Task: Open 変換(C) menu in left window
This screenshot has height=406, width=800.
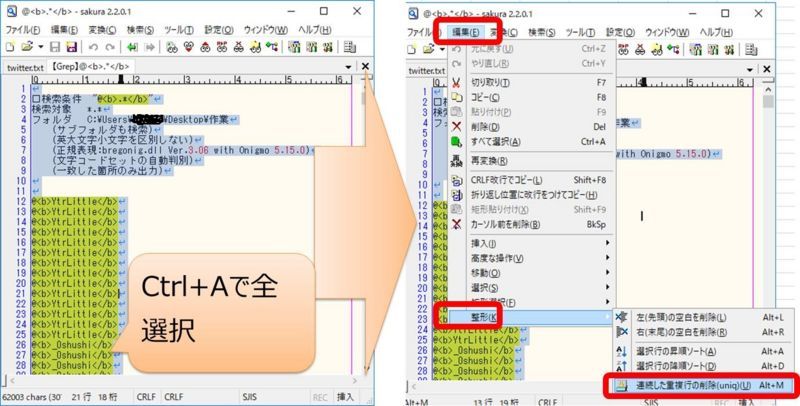Action: 102,30
